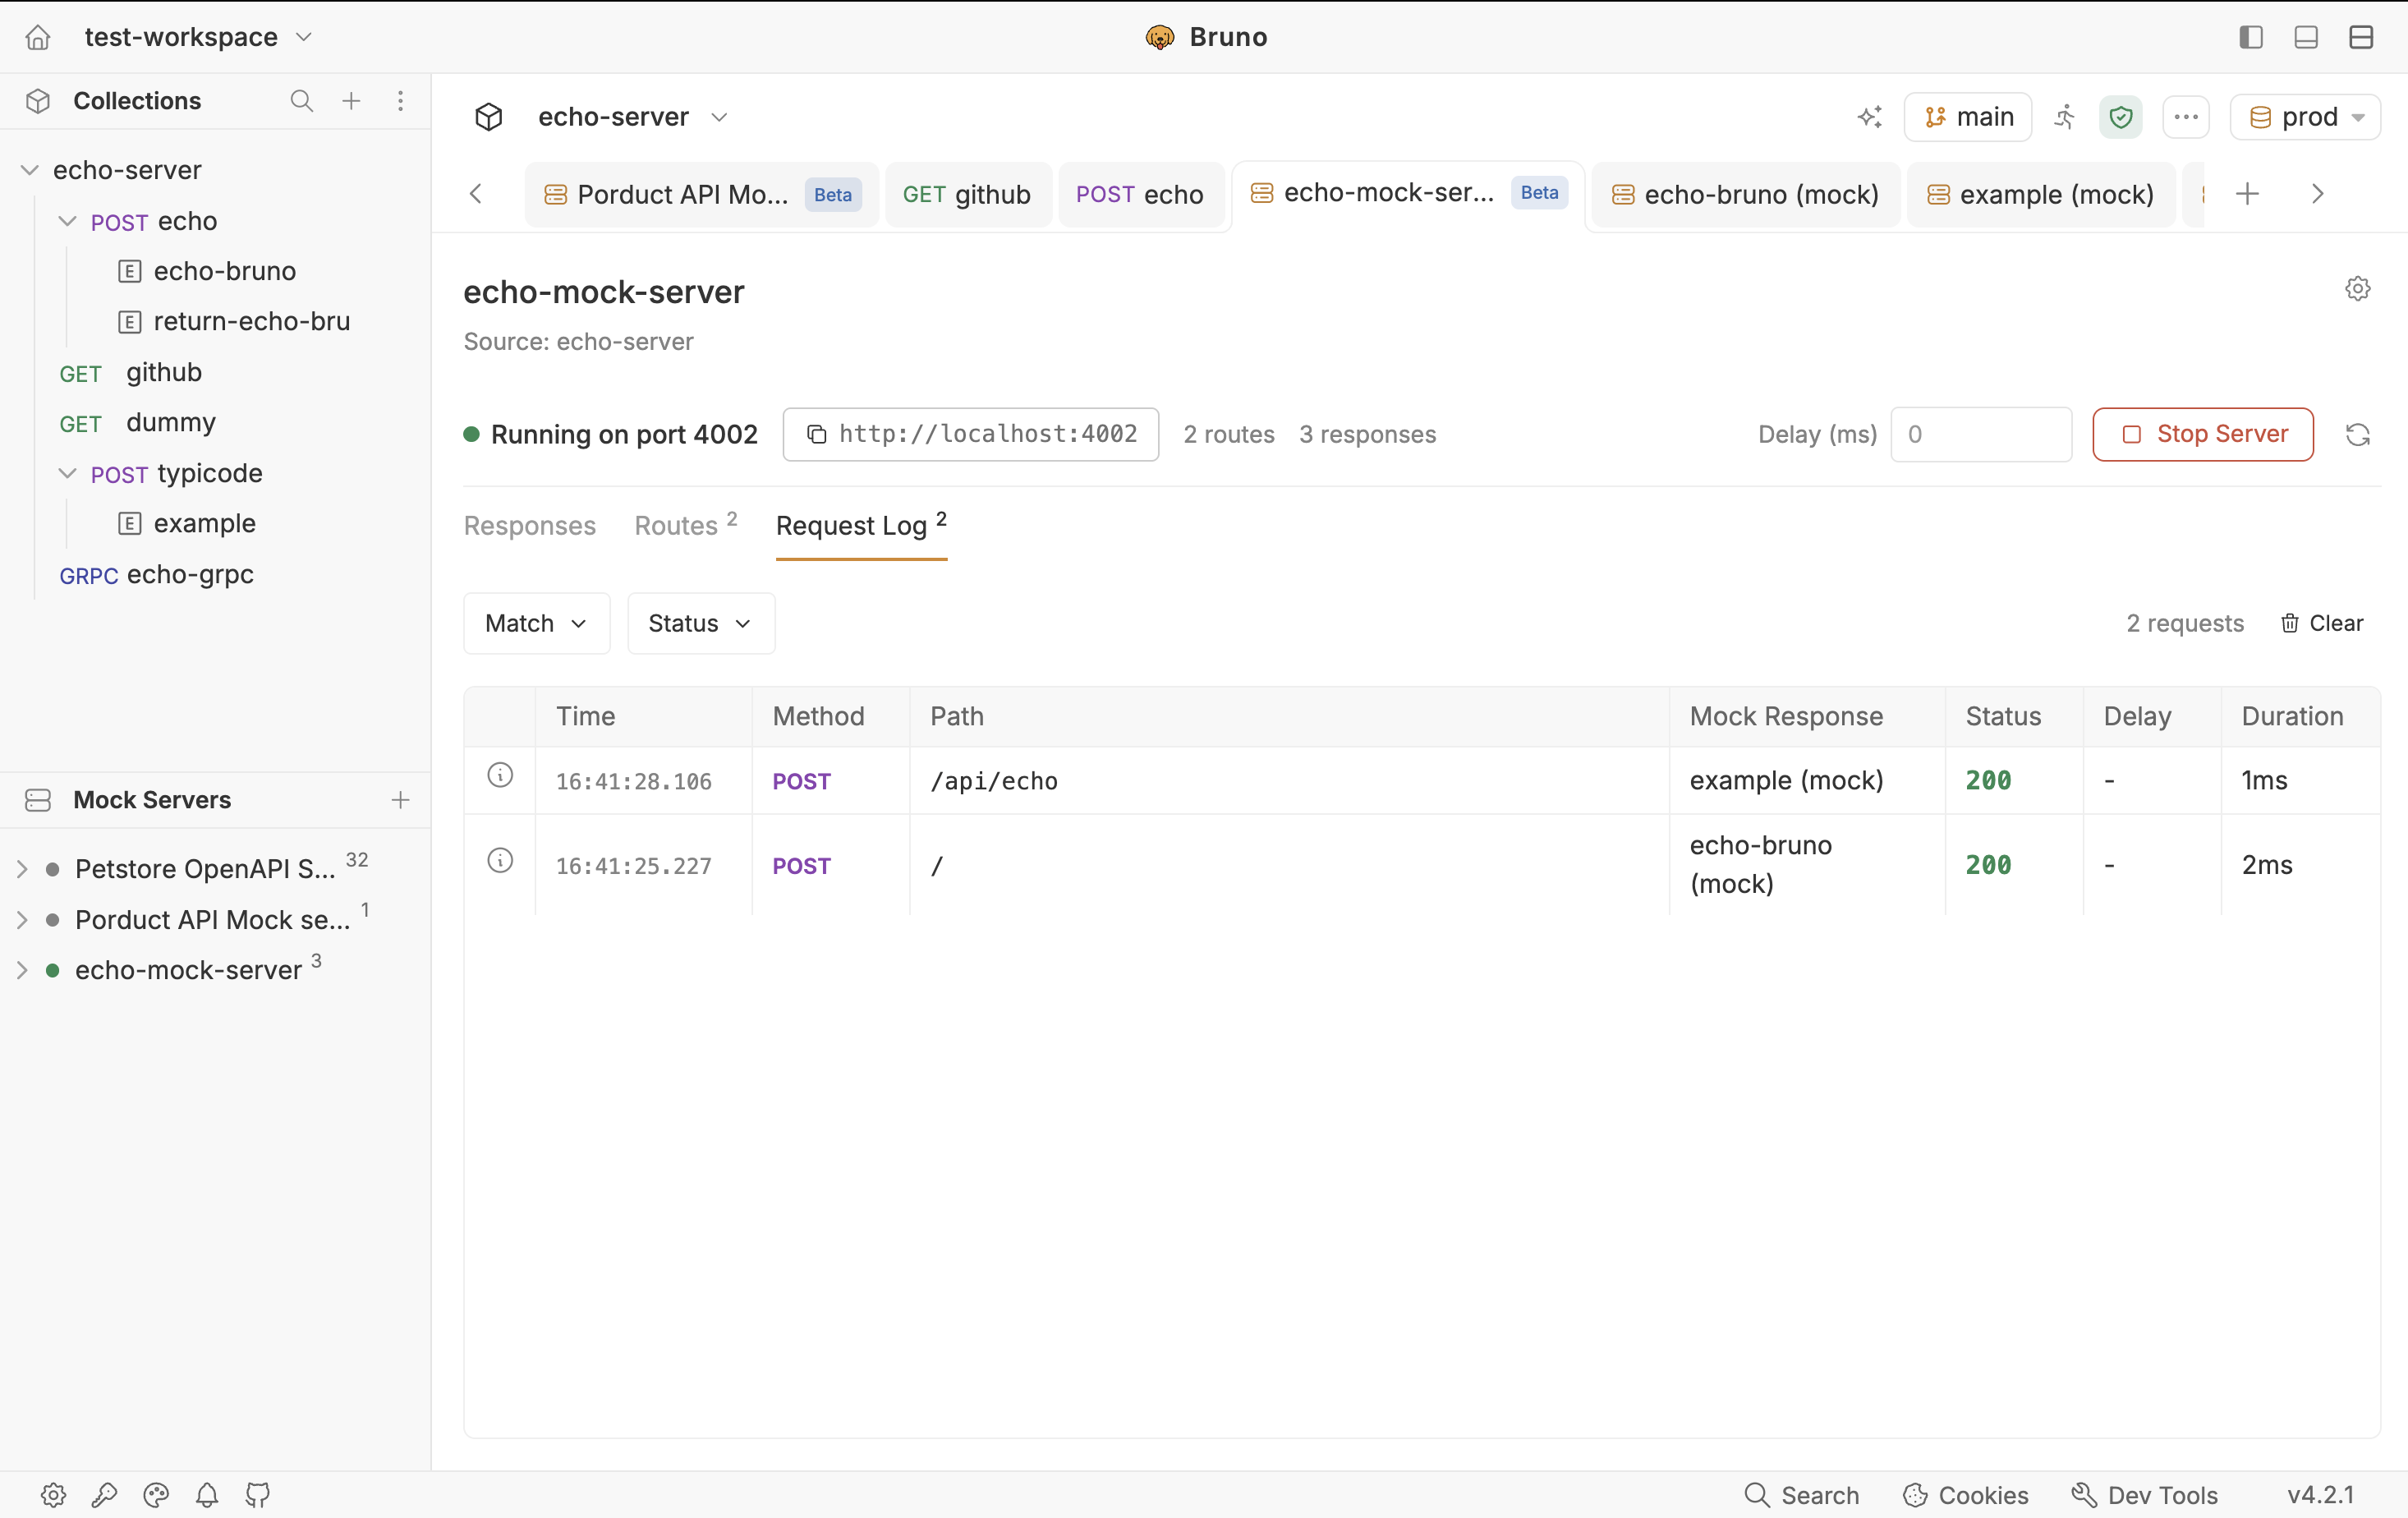
Task: Add a new mock server
Action: [x=400, y=800]
